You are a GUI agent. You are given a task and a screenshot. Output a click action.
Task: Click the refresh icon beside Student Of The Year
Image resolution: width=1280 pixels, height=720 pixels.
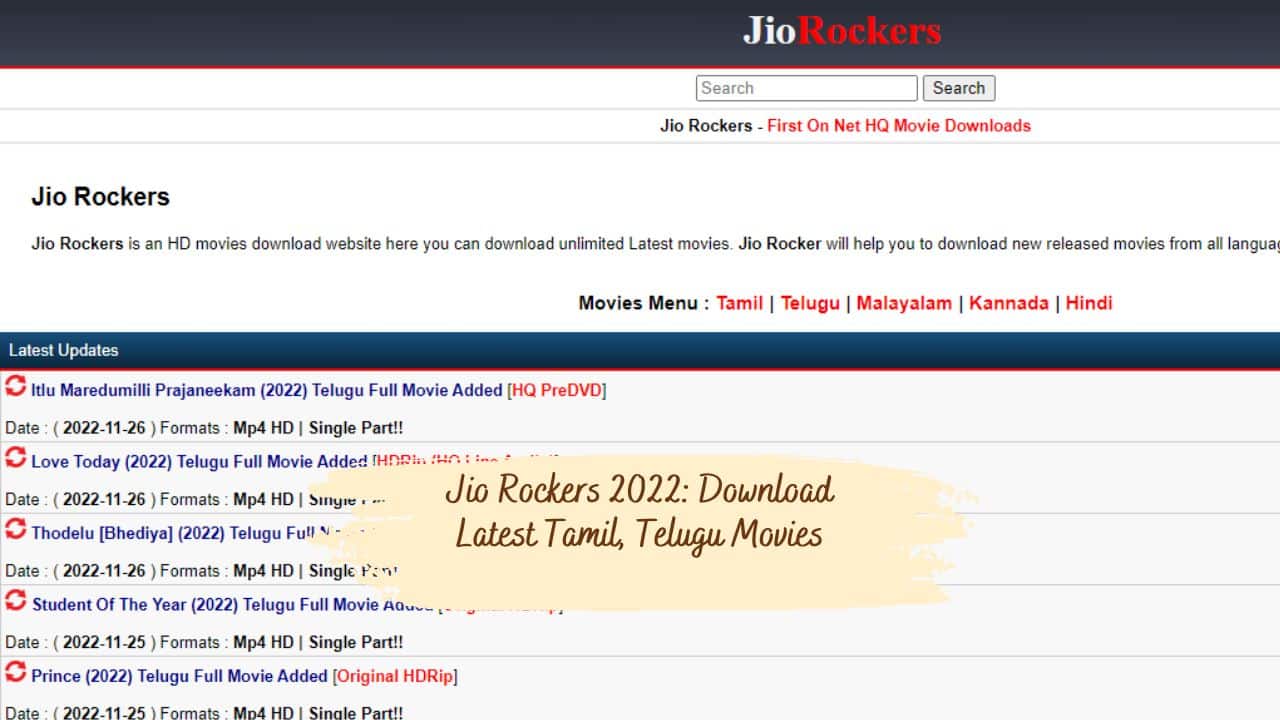(x=15, y=600)
